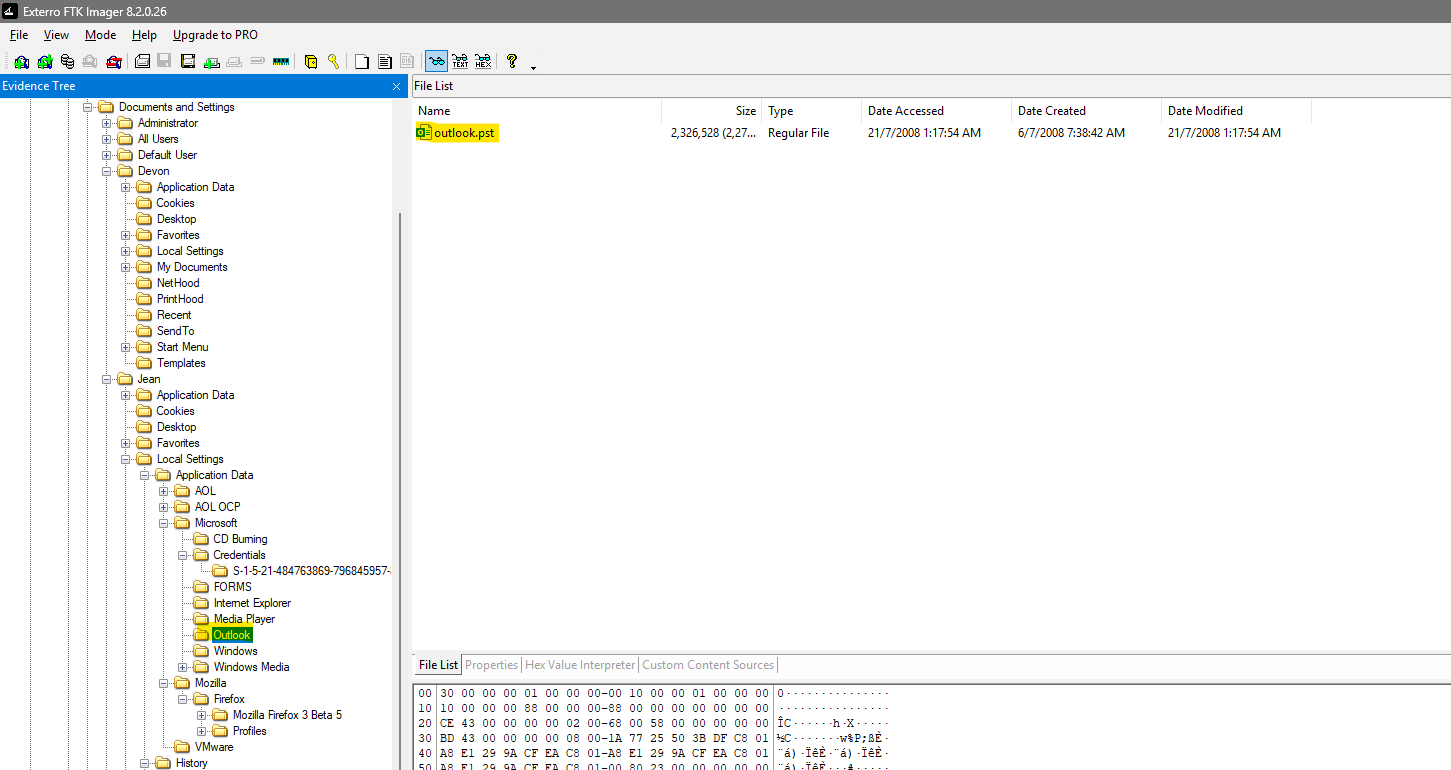Expand Mozilla Firefox 3 Beta 5 node
Viewport: 1451px width, 770px height.
(x=202, y=715)
